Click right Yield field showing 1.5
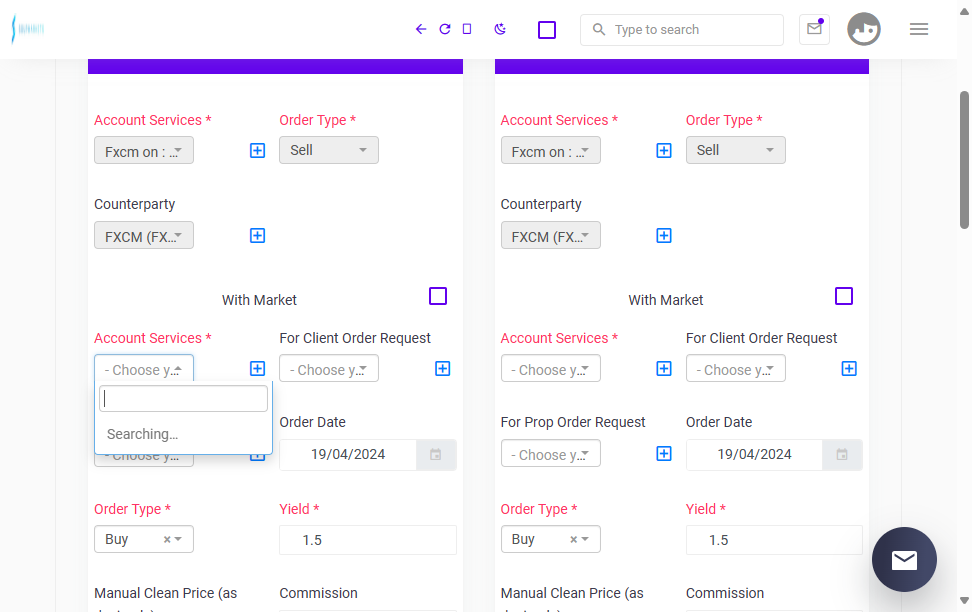 click(774, 540)
